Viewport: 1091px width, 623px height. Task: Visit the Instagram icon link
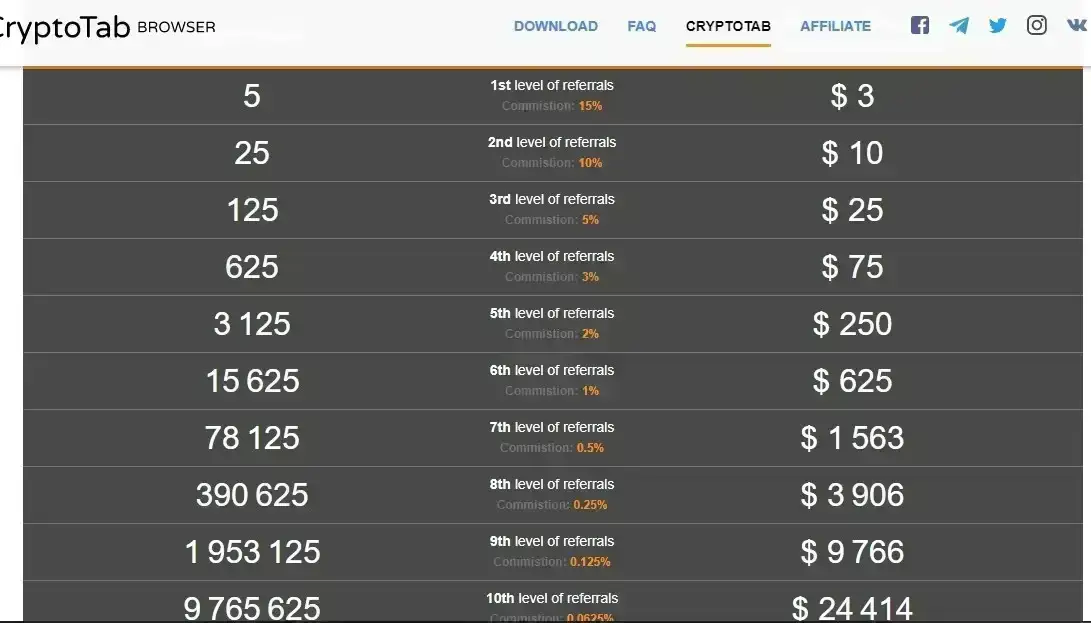1037,26
